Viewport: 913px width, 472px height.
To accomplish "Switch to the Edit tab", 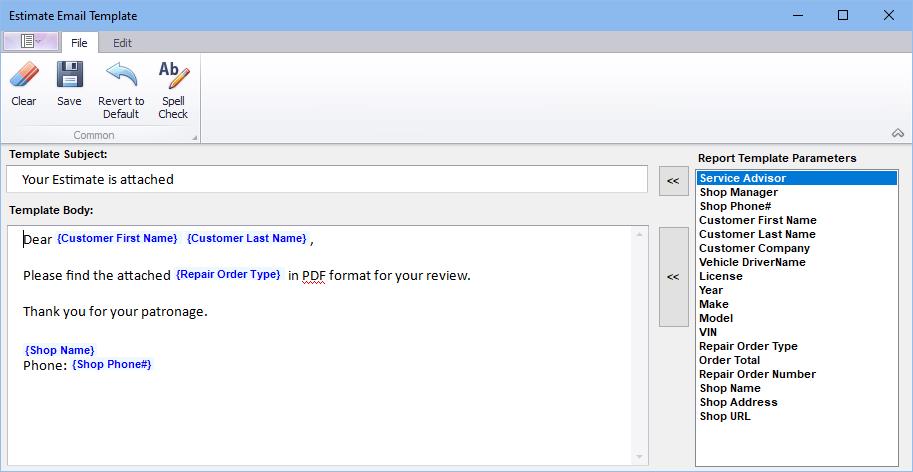I will pos(122,43).
